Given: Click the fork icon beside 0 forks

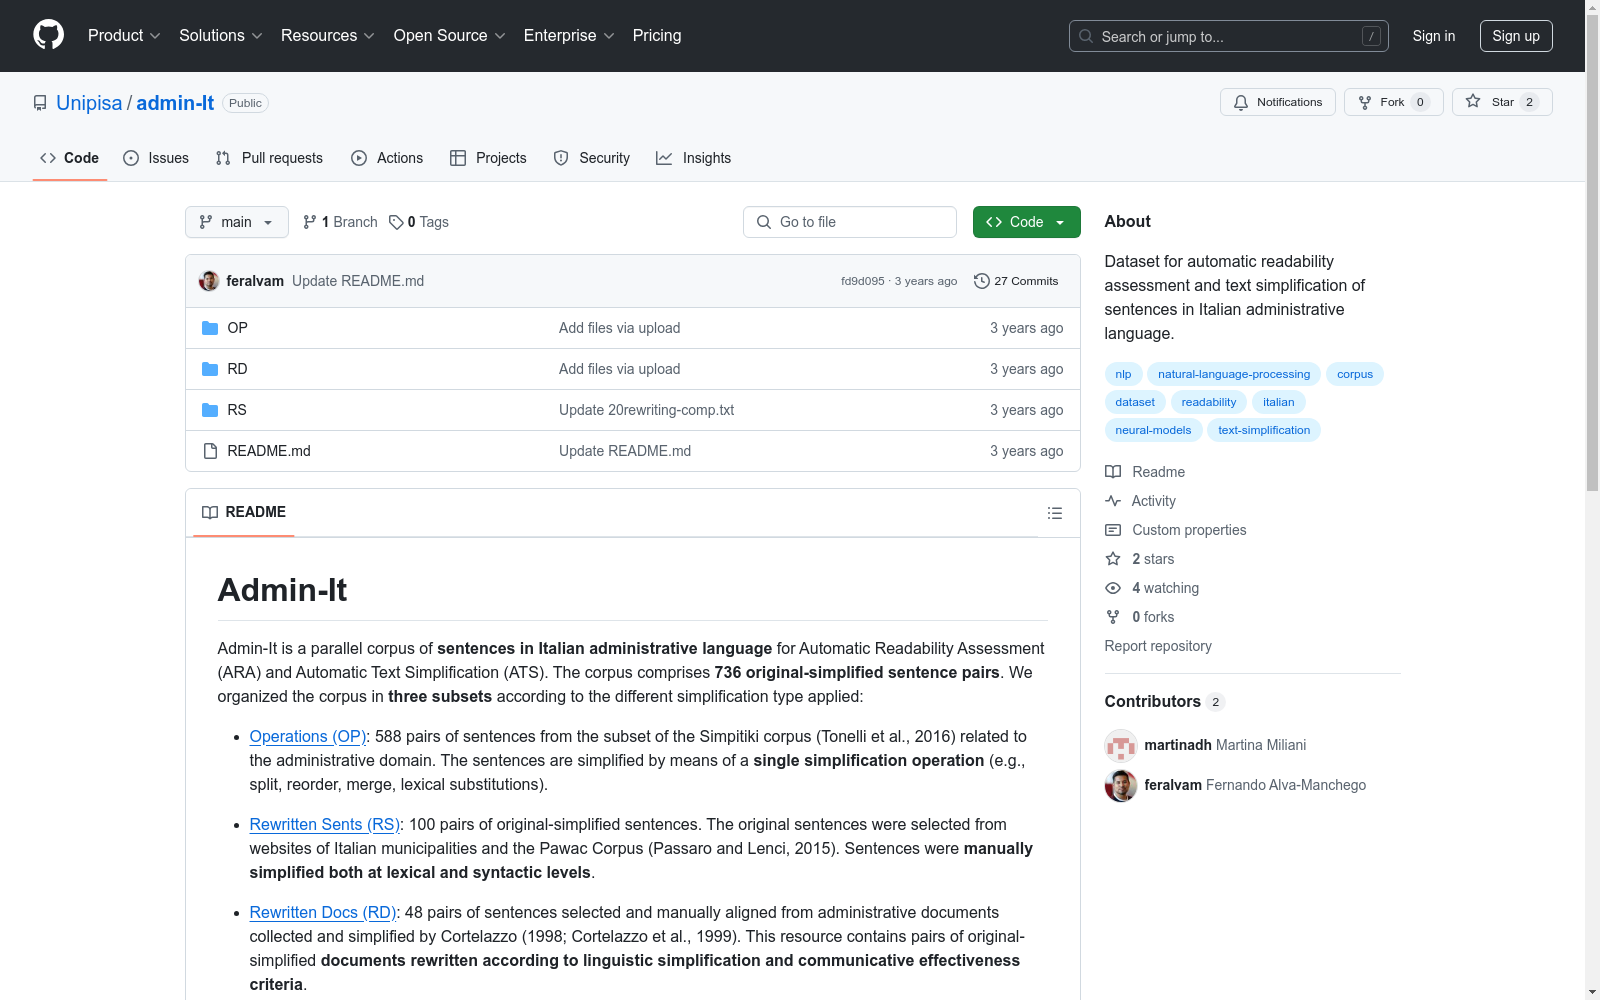Looking at the screenshot, I should [1113, 617].
